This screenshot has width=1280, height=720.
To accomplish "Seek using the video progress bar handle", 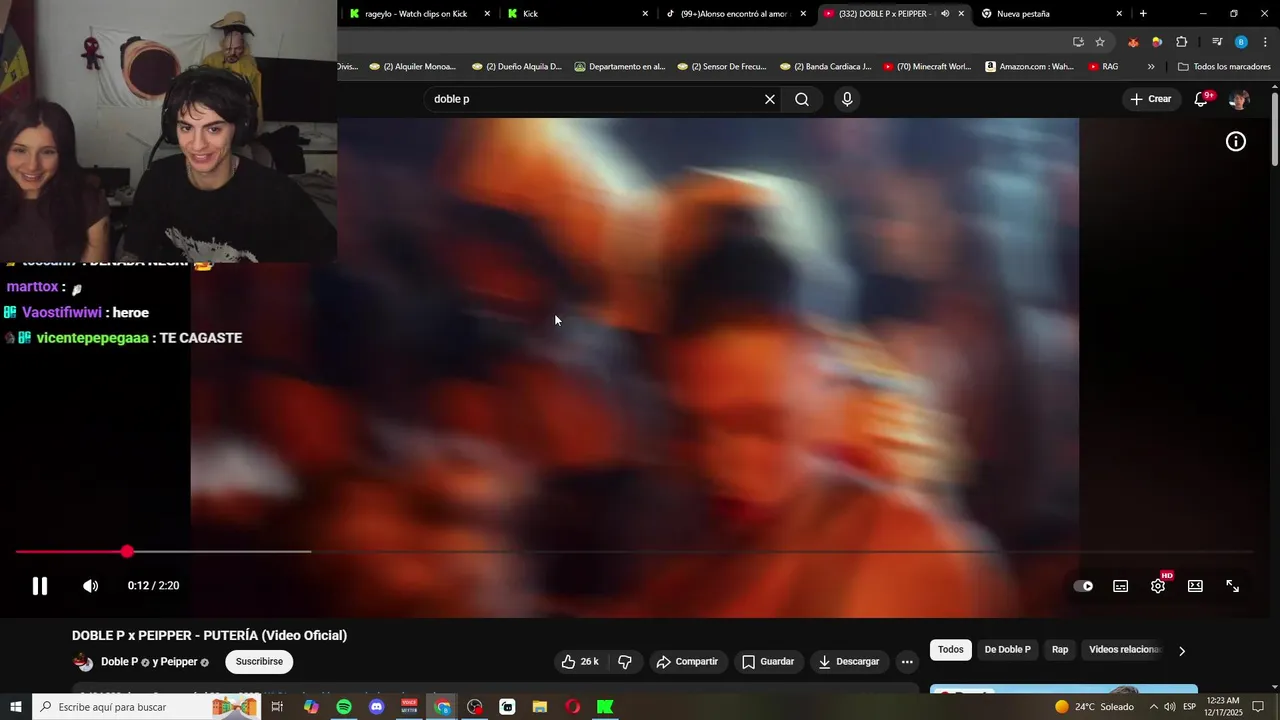I will (x=127, y=552).
